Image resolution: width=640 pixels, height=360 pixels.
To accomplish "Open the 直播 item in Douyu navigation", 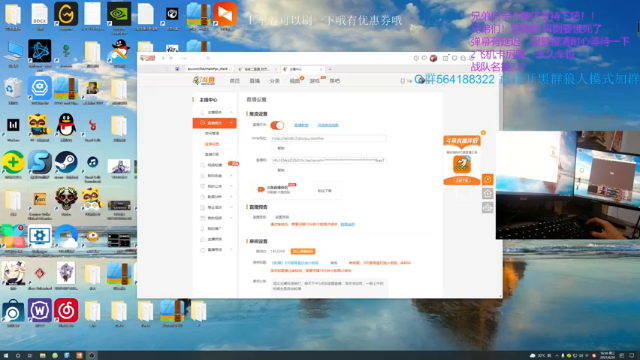I will pos(255,81).
